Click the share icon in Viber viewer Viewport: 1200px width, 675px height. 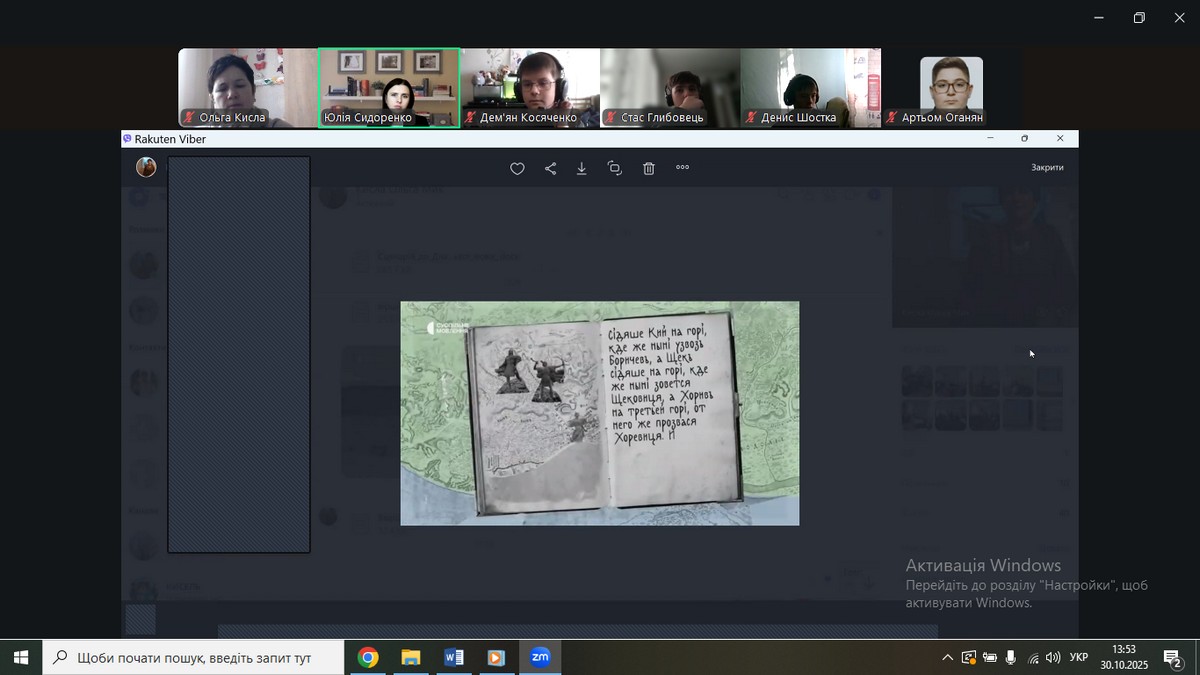pyautogui.click(x=550, y=169)
